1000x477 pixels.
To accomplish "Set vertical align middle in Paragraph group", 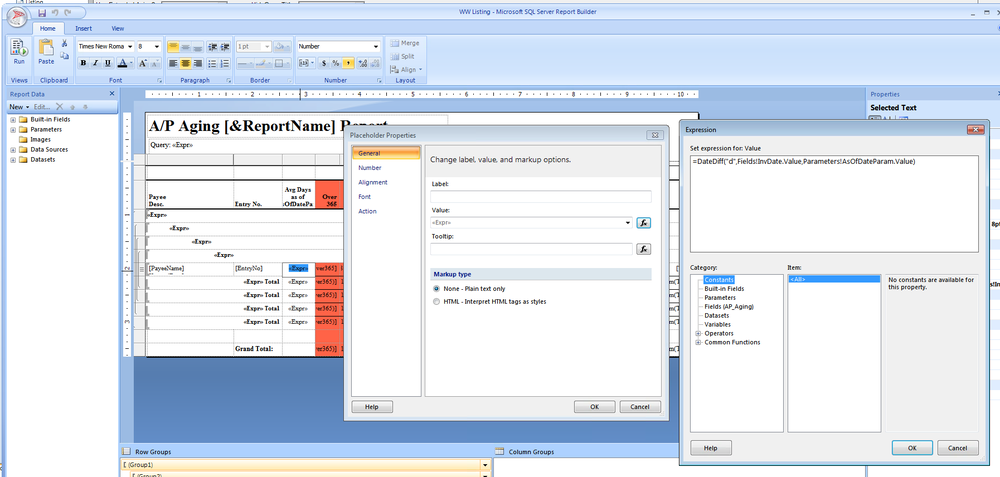I will tap(185, 47).
